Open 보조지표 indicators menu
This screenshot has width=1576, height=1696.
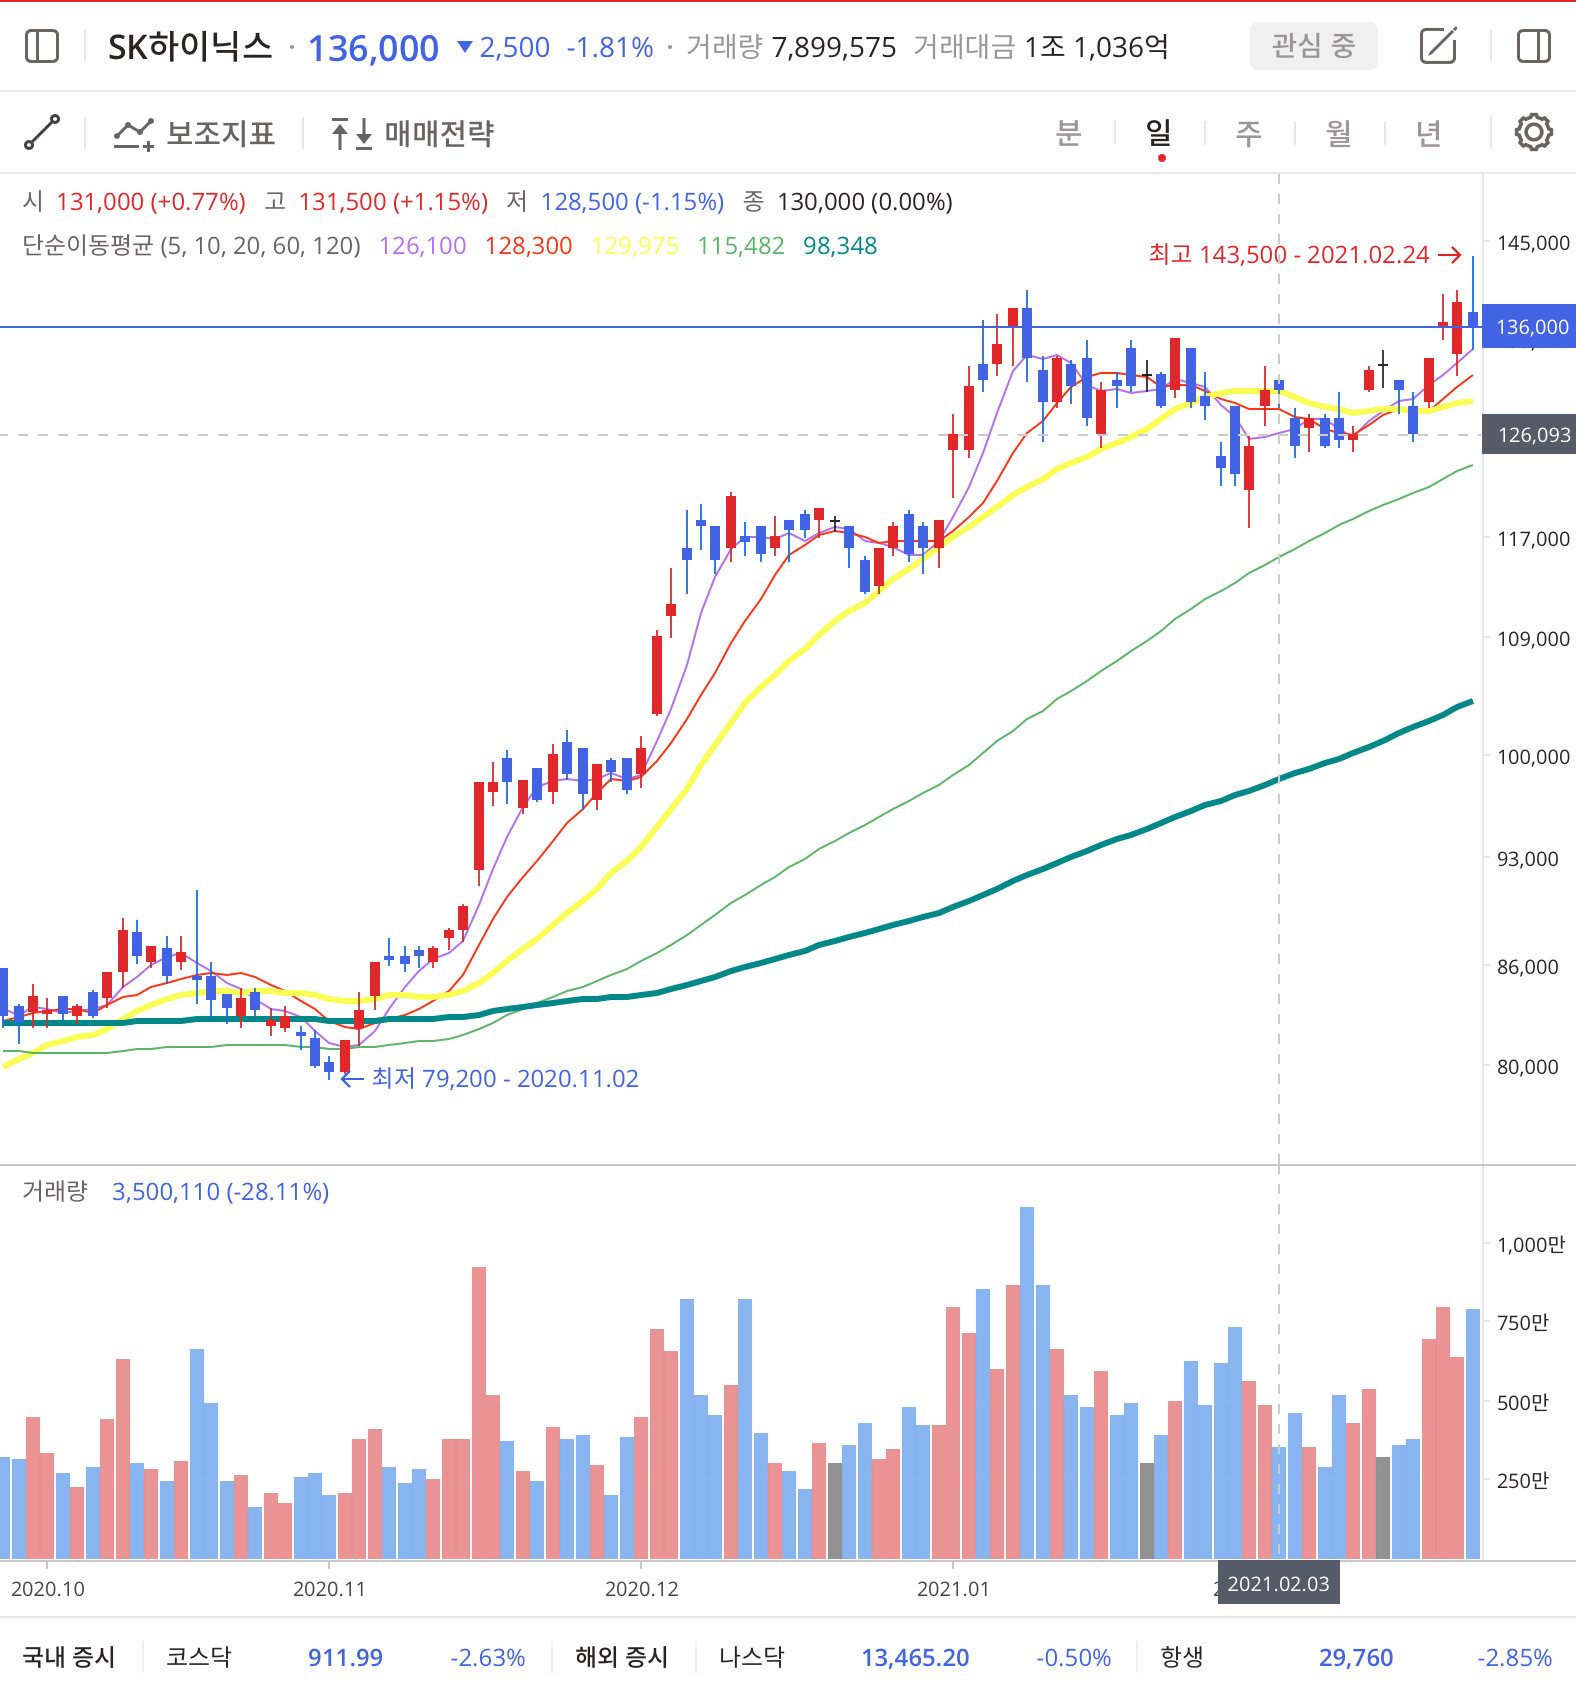click(195, 133)
